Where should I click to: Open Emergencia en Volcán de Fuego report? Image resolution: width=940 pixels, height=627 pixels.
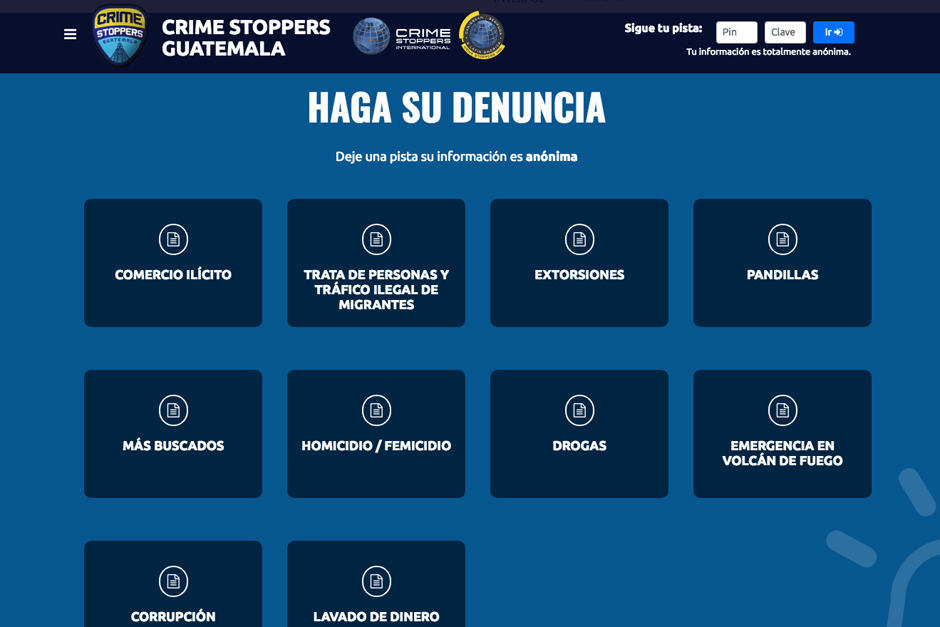[x=782, y=453]
